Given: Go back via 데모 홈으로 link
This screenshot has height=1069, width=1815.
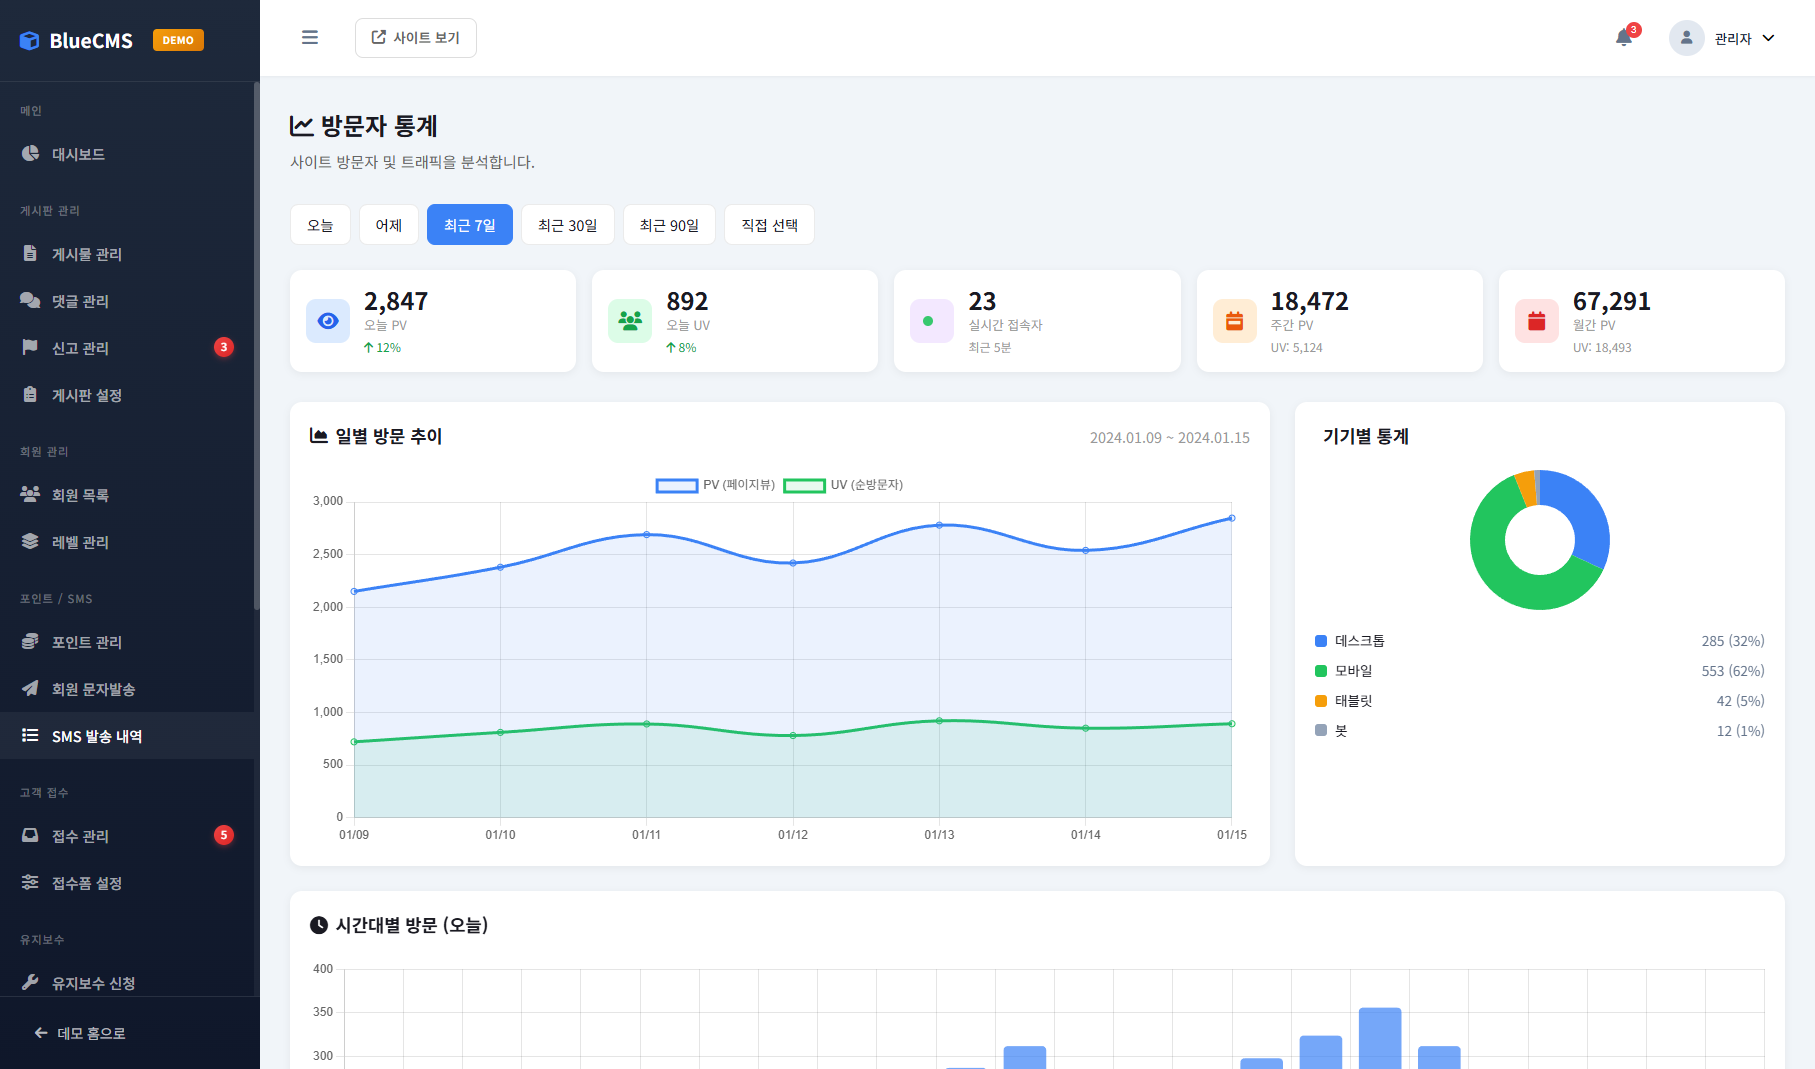Looking at the screenshot, I should [80, 1033].
